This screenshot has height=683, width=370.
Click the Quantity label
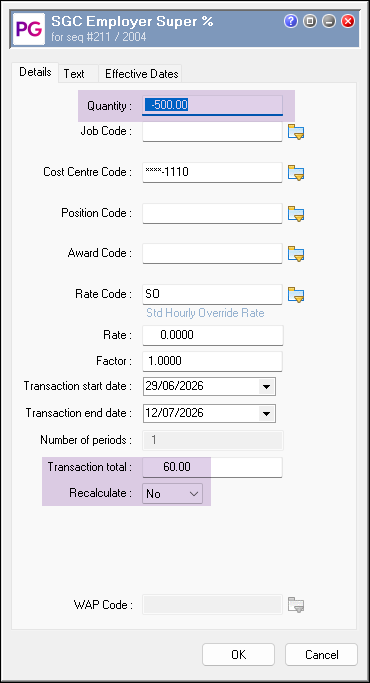click(x=109, y=106)
